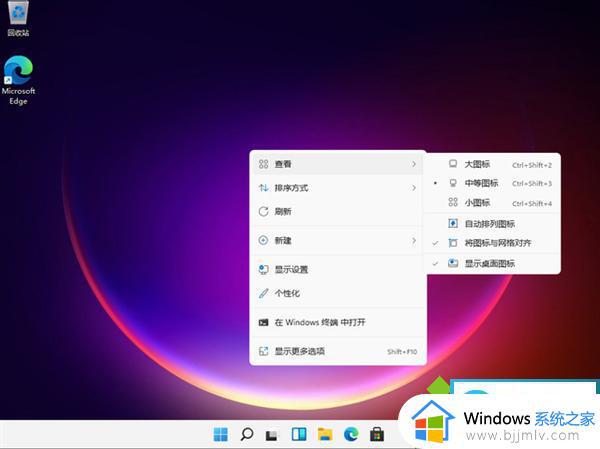Select 显示更多选项 (Show more options)

pyautogui.click(x=338, y=351)
